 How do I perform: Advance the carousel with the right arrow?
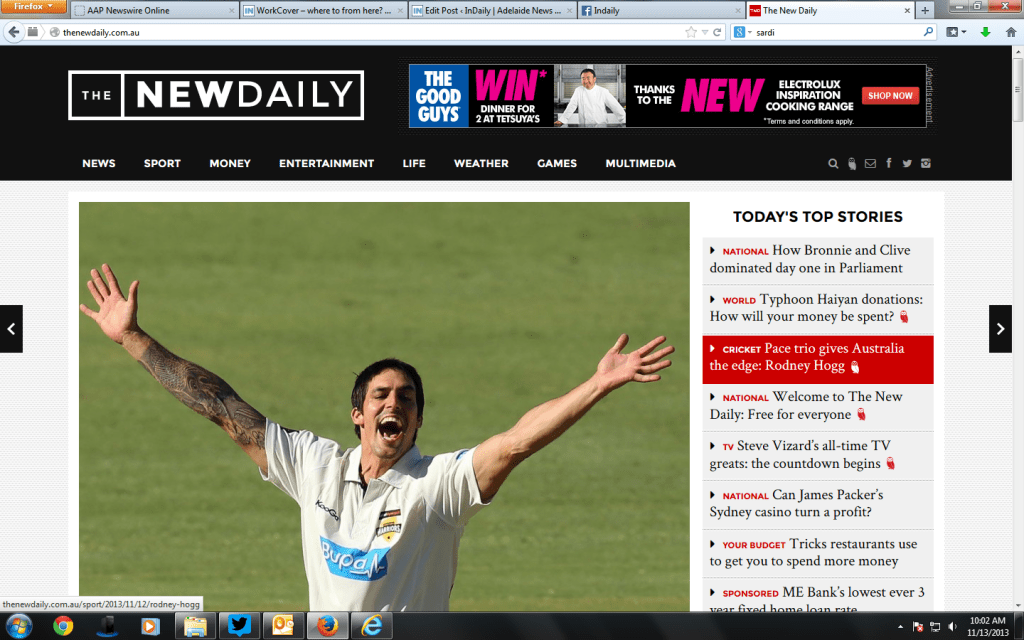1000,328
